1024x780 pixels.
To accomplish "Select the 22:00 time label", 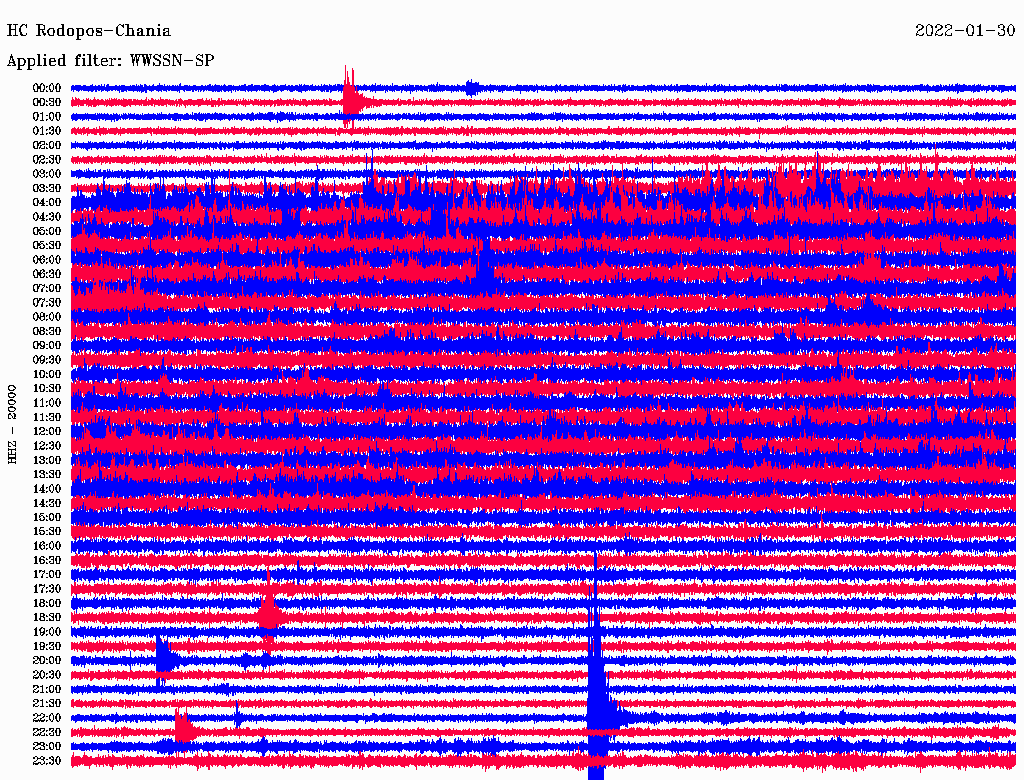I will (46, 718).
